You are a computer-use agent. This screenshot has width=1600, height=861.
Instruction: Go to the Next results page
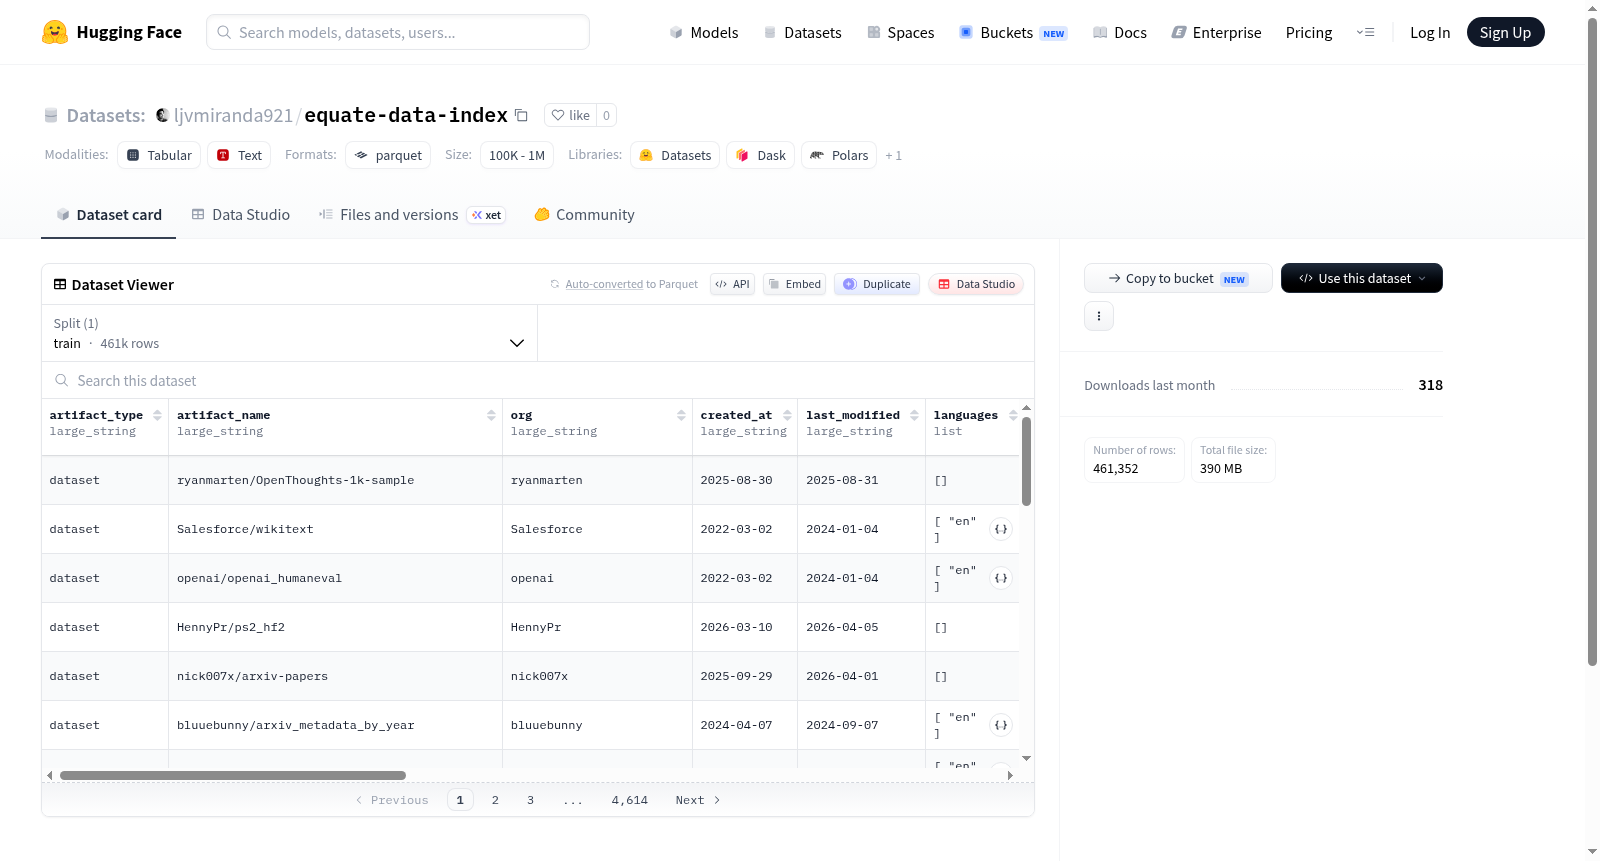point(697,800)
